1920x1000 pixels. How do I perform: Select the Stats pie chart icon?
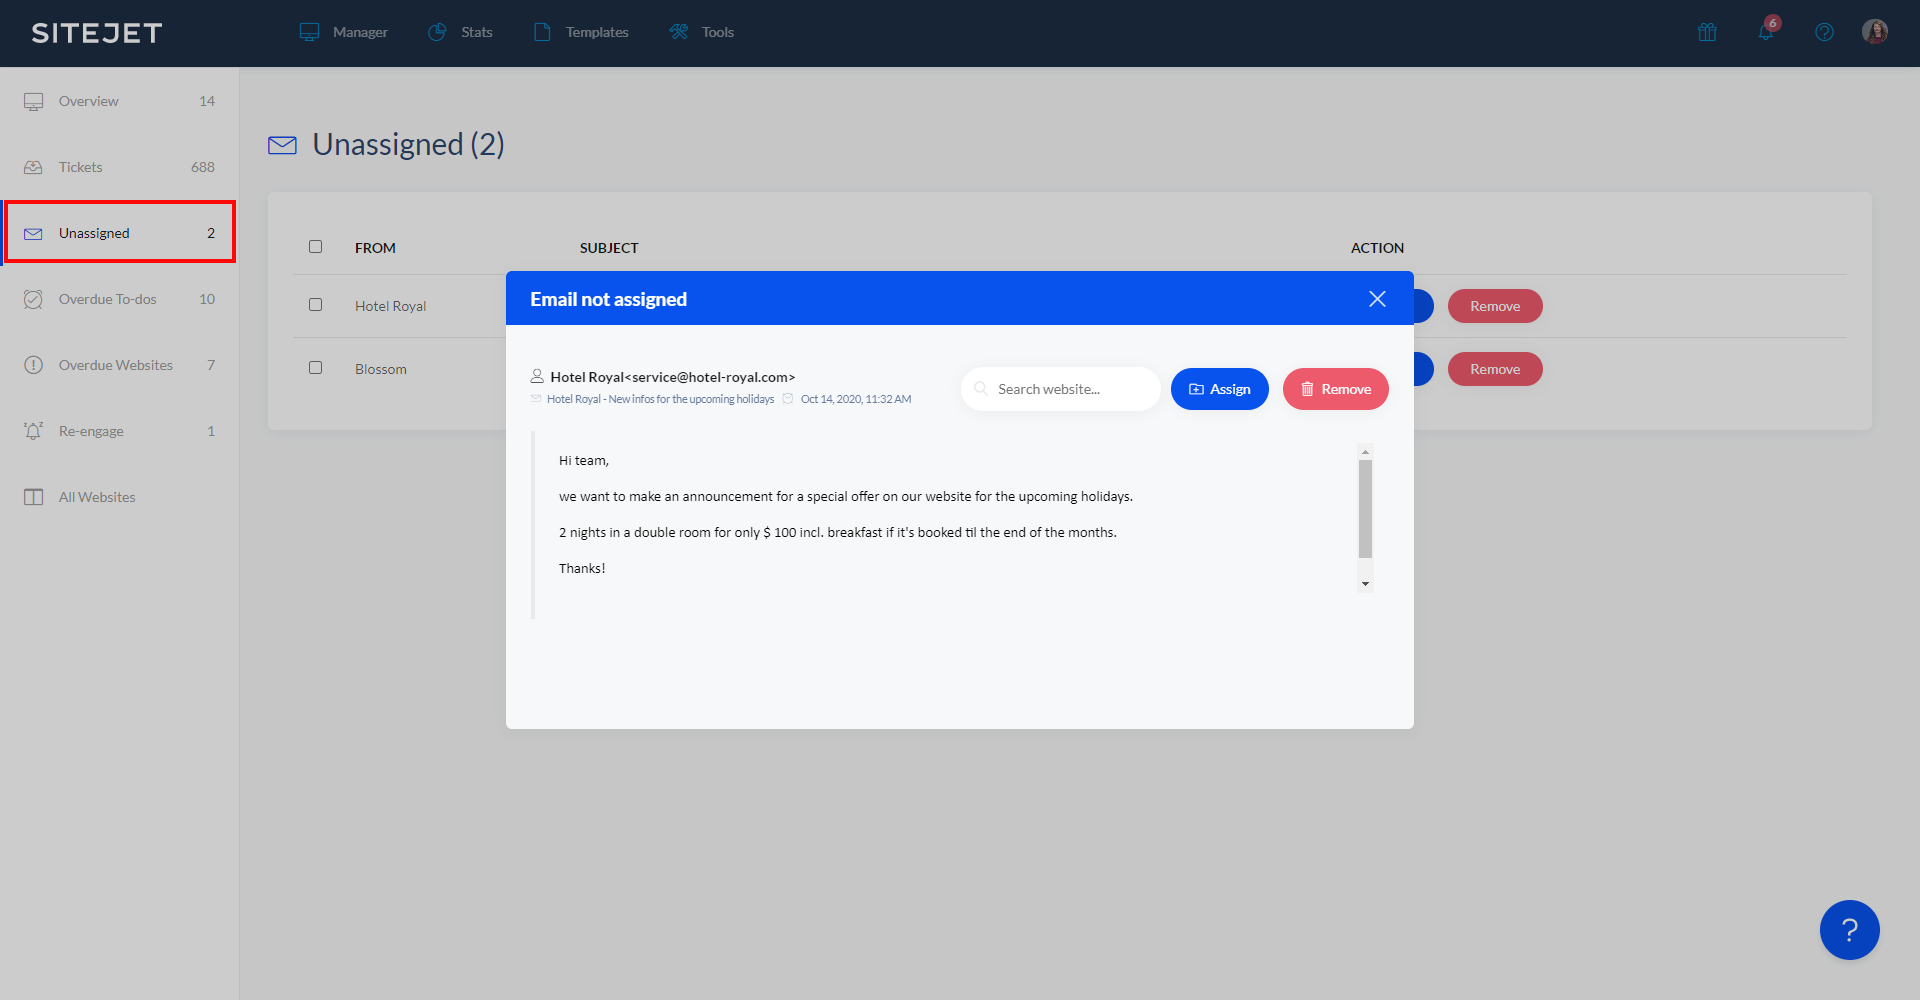436,31
